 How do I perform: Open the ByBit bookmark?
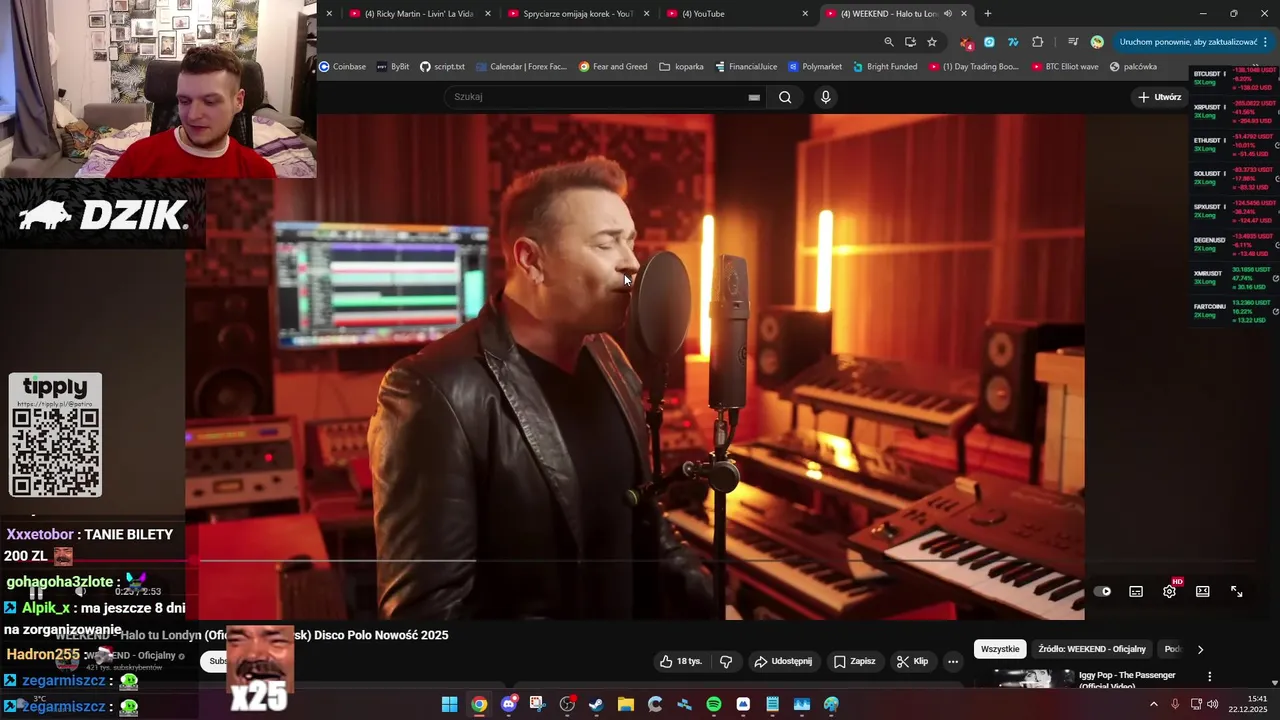393,67
